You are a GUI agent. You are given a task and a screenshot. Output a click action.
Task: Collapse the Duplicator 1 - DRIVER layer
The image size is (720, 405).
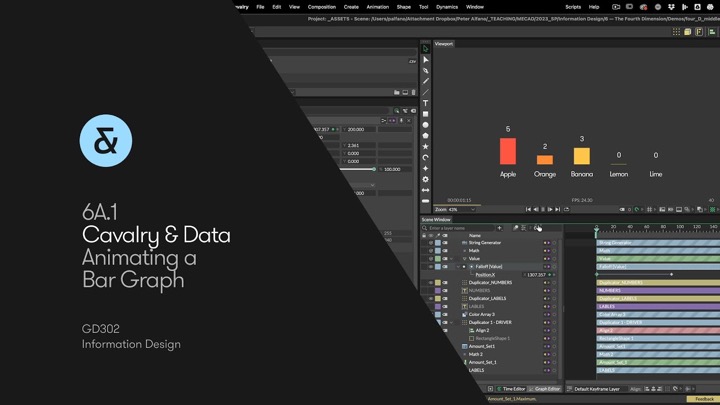tap(452, 322)
